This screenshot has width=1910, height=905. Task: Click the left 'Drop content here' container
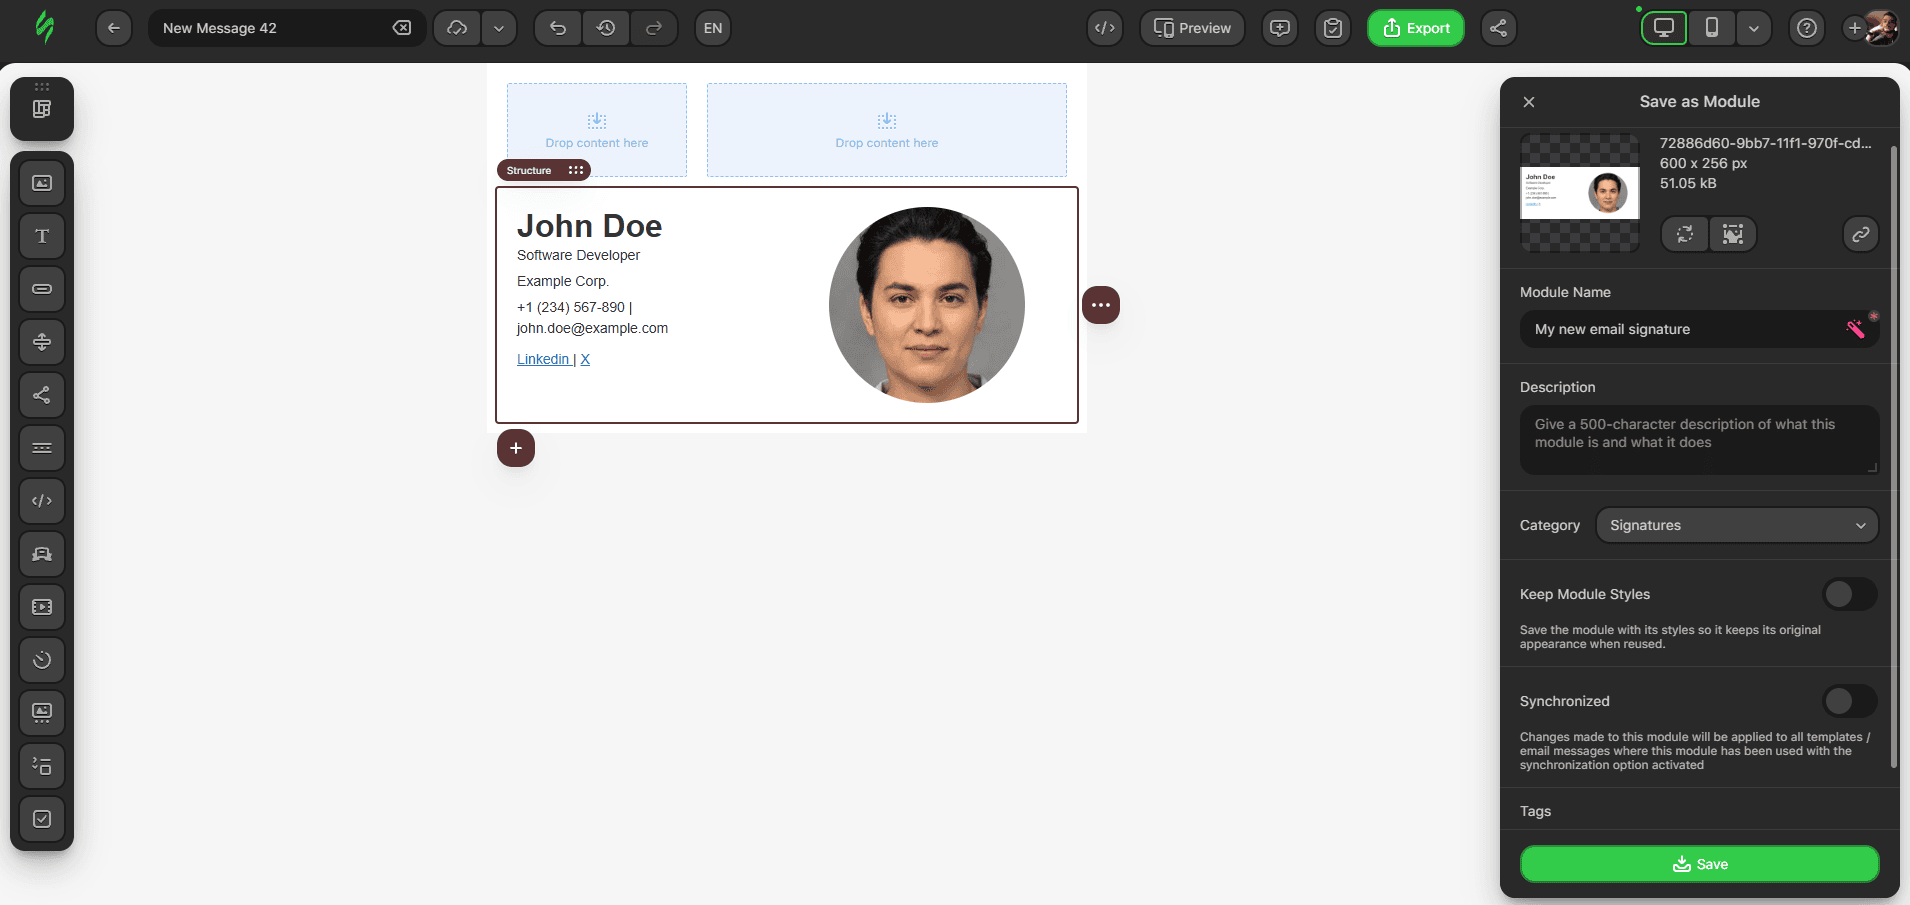597,130
